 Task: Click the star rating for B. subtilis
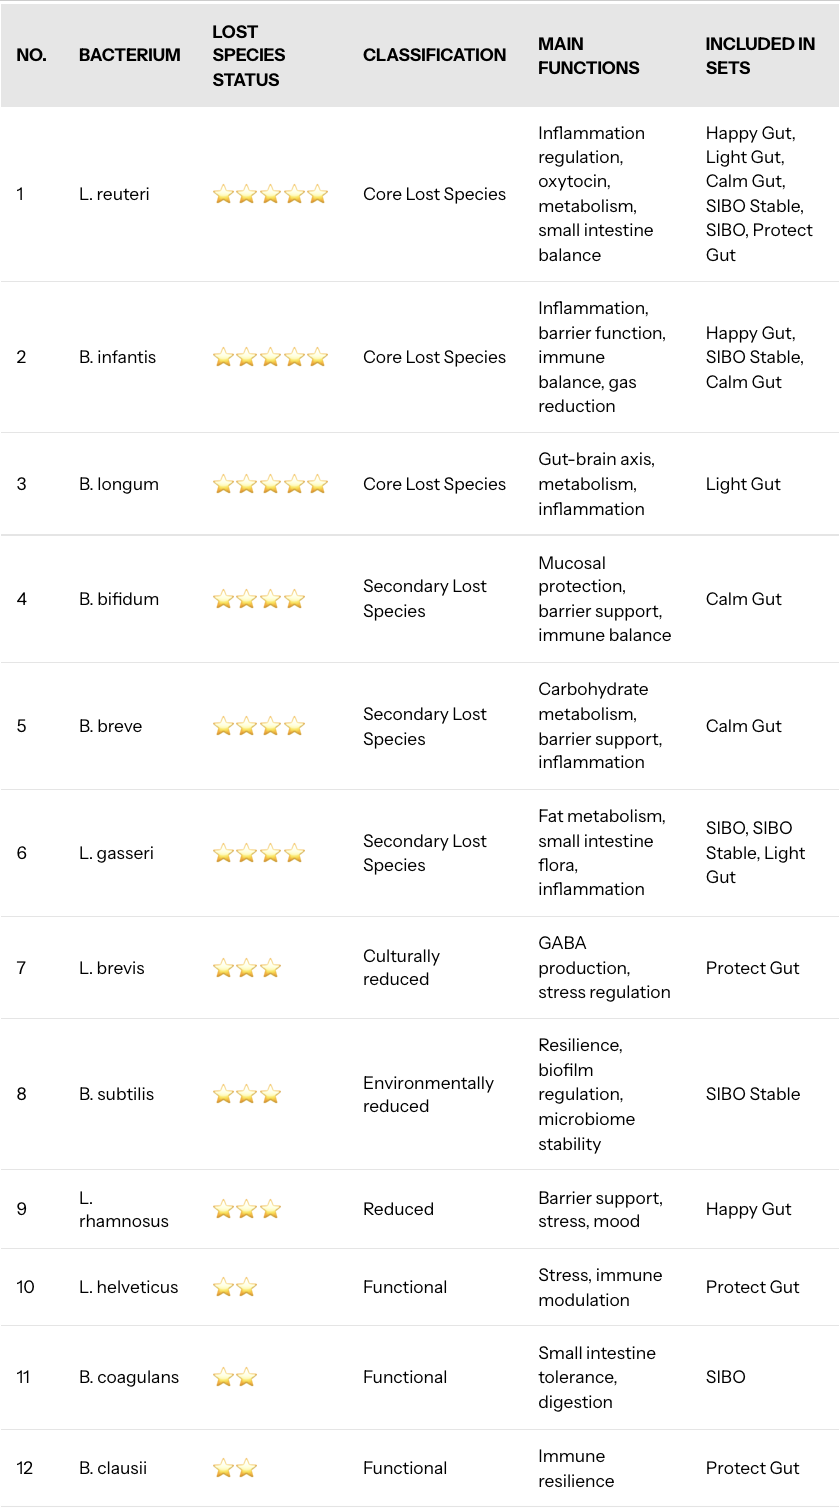(x=247, y=1094)
